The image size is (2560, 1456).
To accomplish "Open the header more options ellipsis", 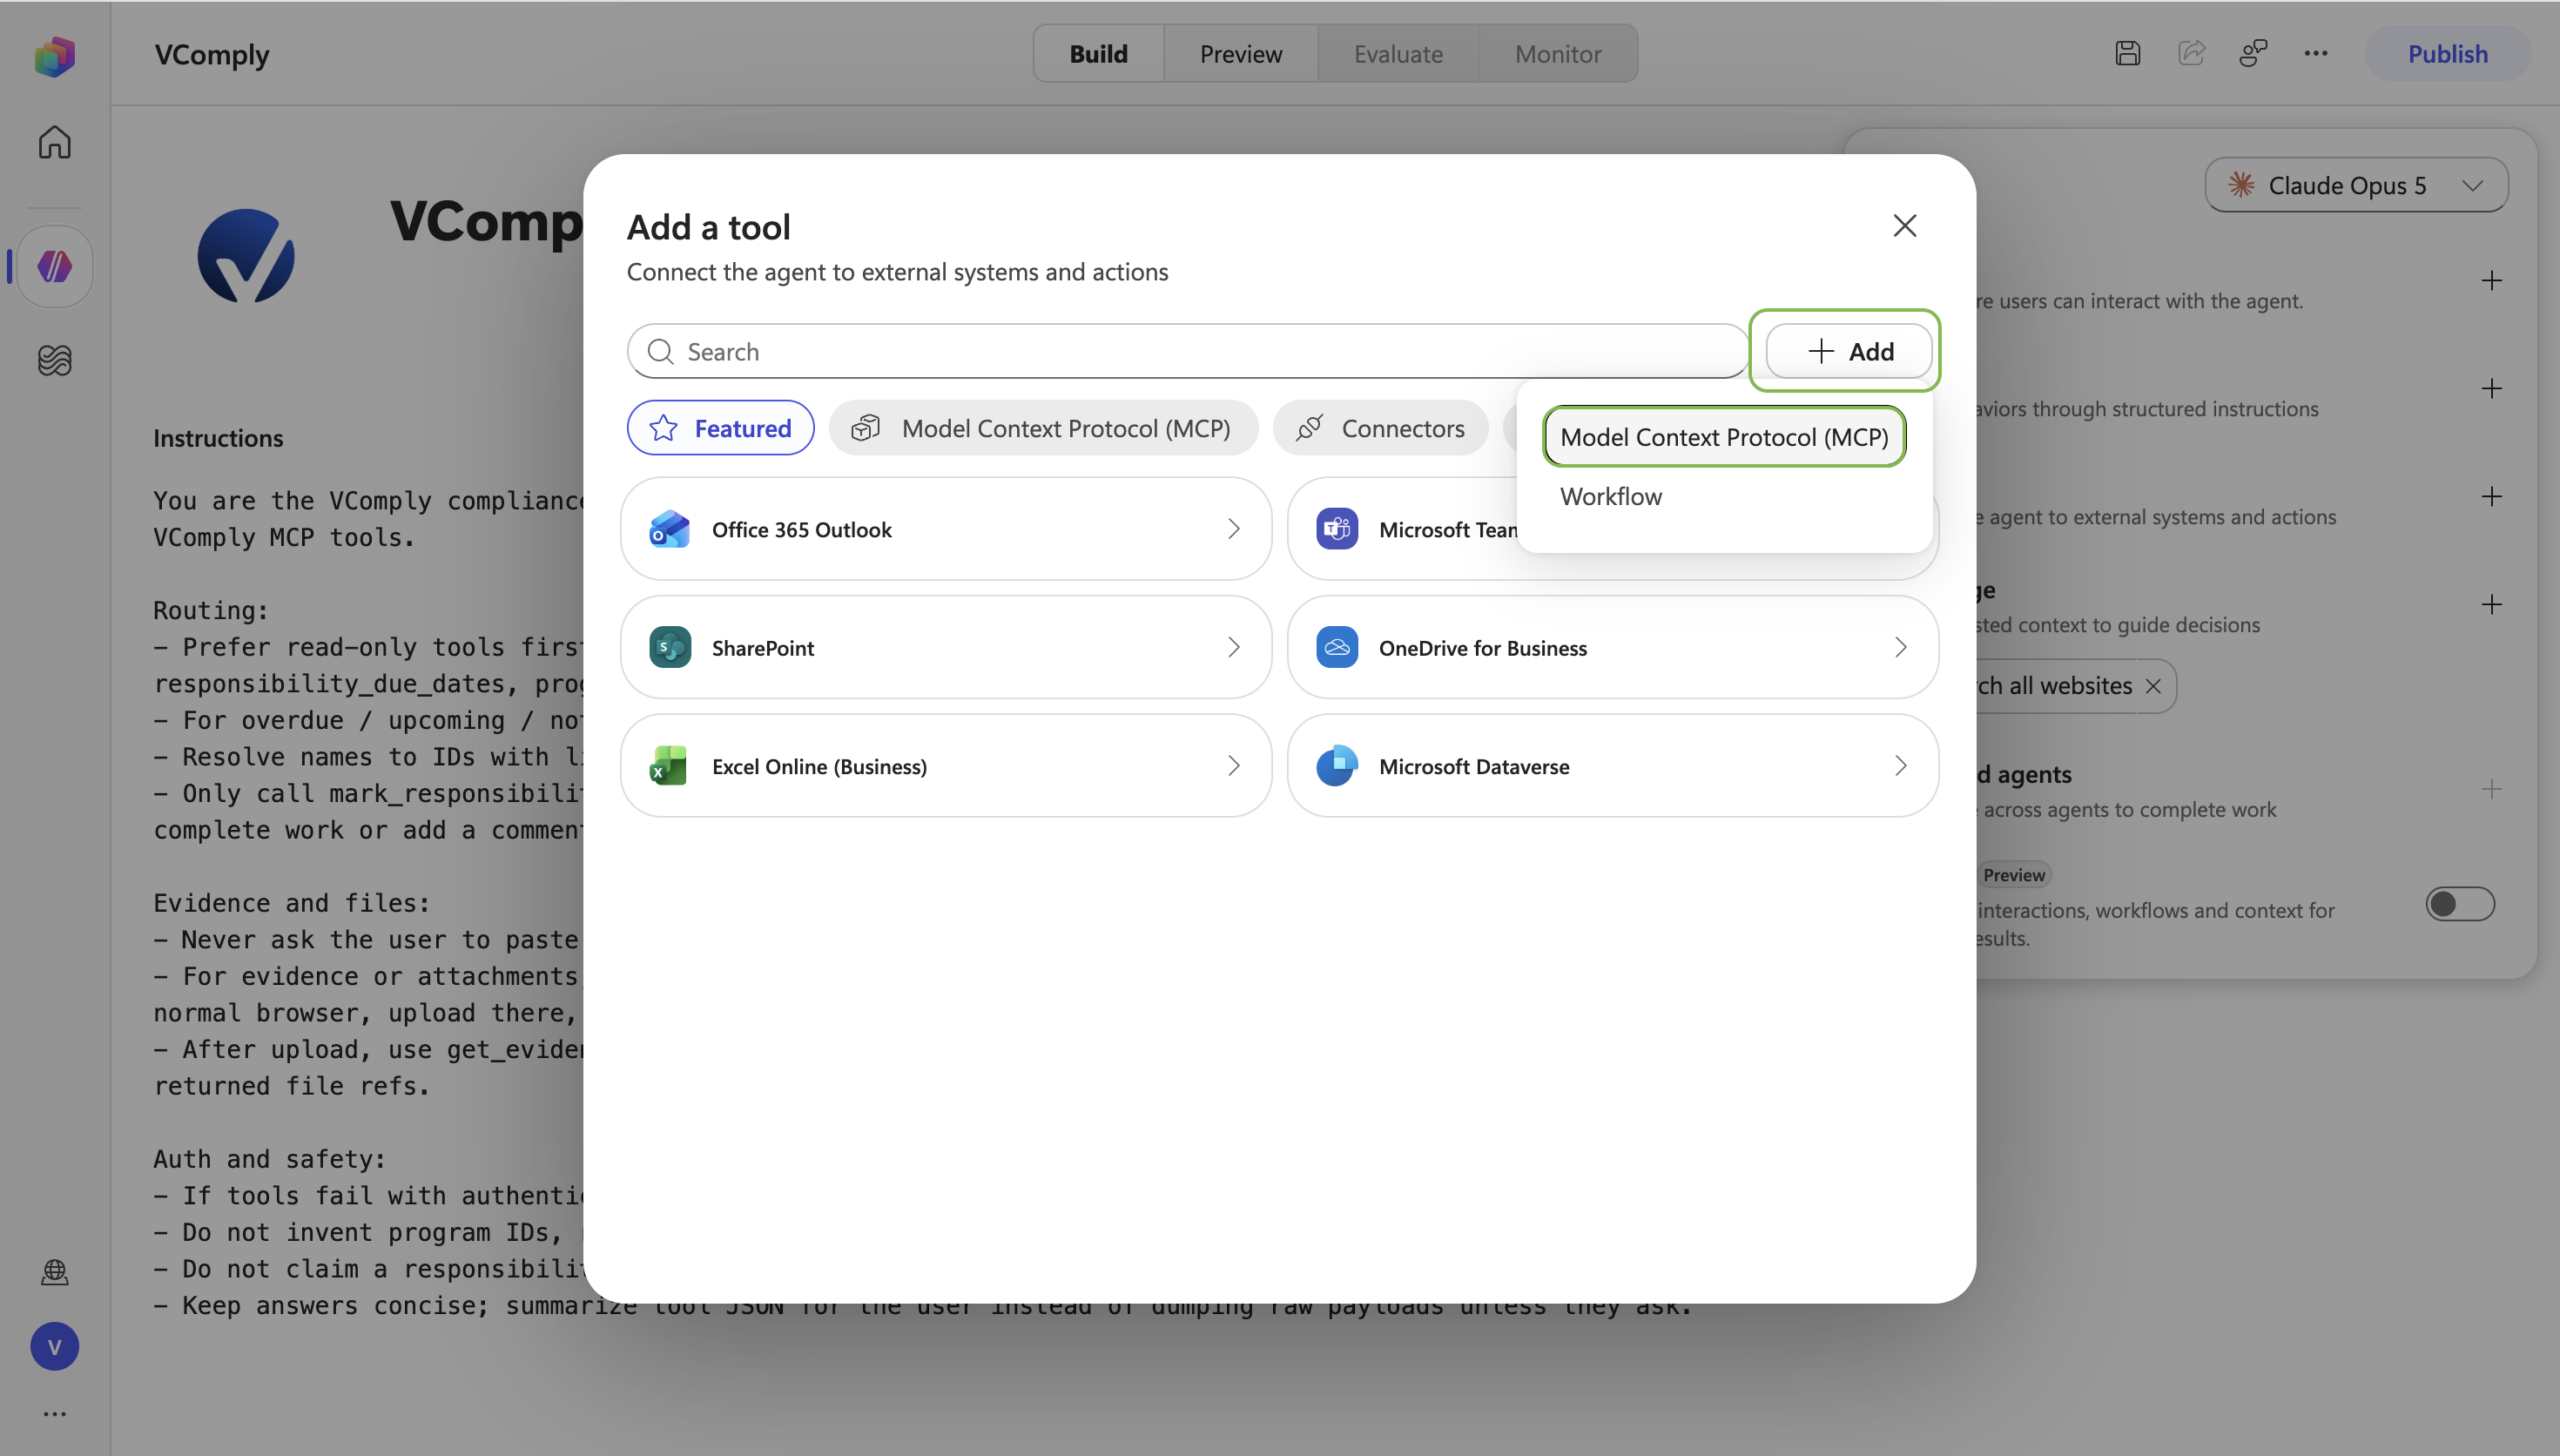I will pos(2316,54).
